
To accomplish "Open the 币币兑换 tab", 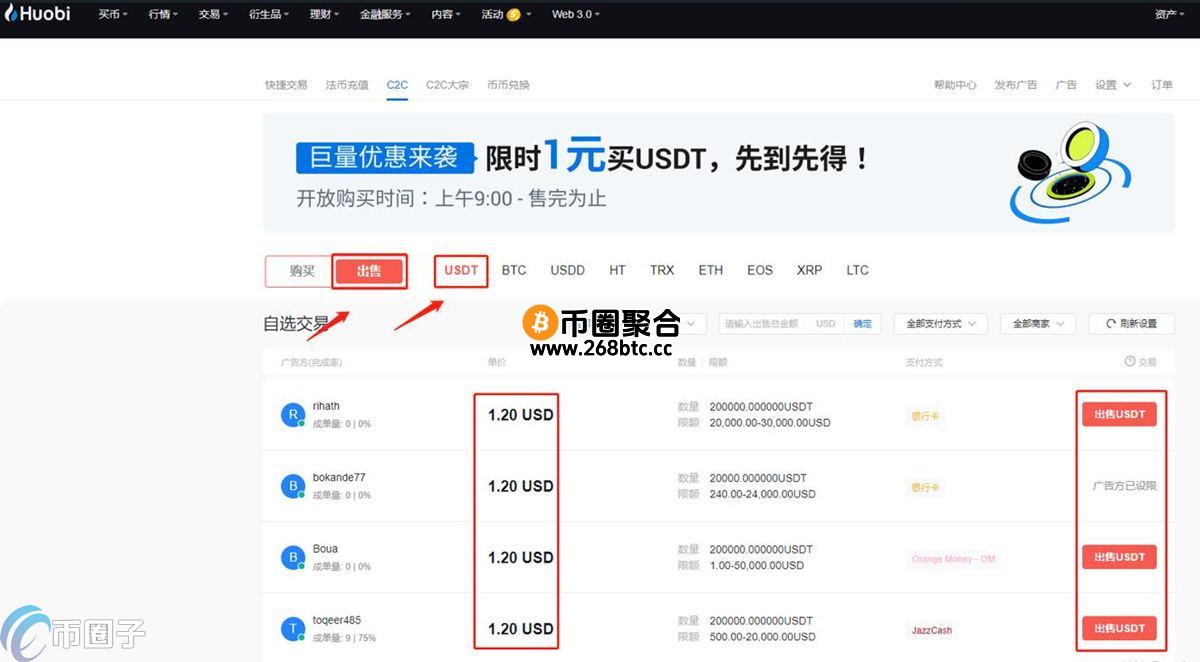I will click(x=508, y=85).
